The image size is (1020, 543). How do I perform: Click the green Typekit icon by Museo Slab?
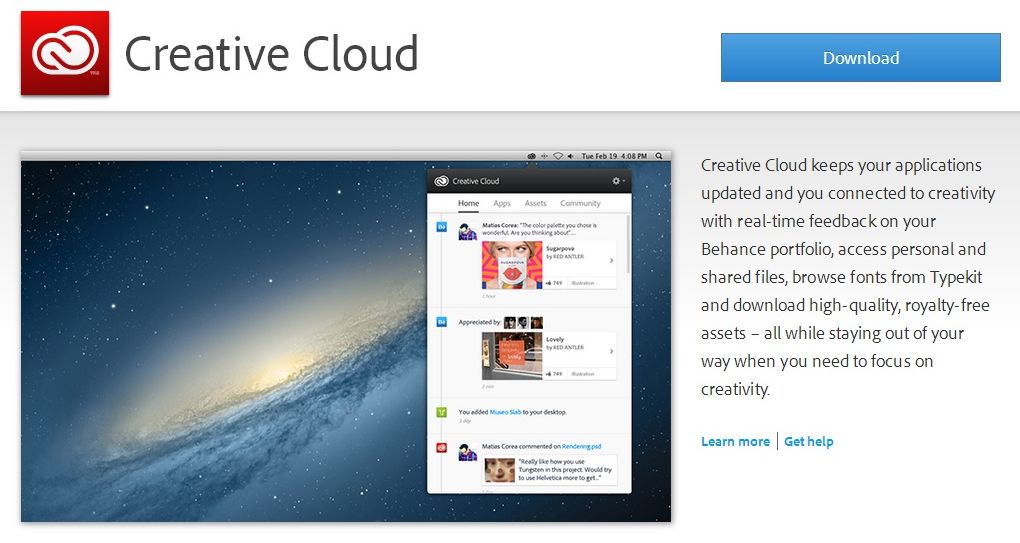pos(442,412)
